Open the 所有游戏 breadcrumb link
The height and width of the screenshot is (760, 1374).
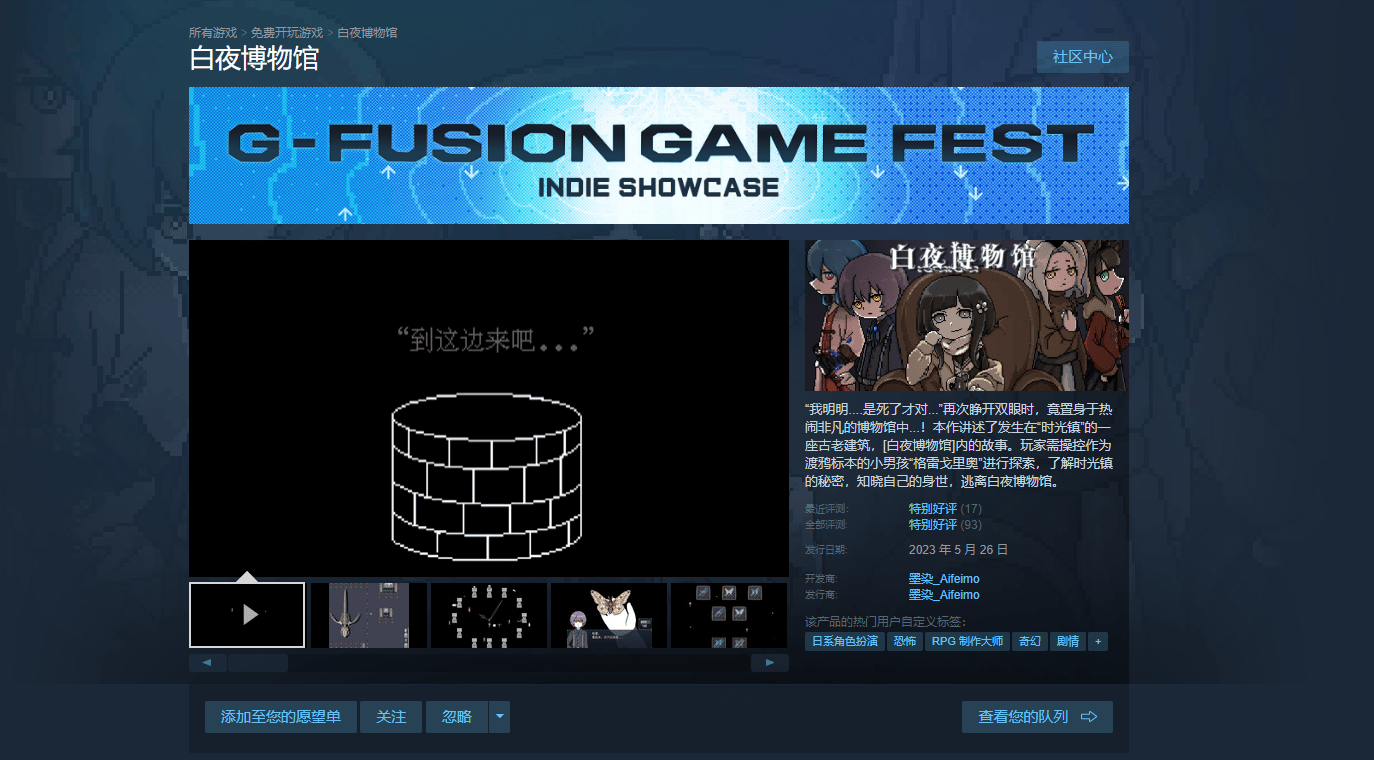point(213,33)
